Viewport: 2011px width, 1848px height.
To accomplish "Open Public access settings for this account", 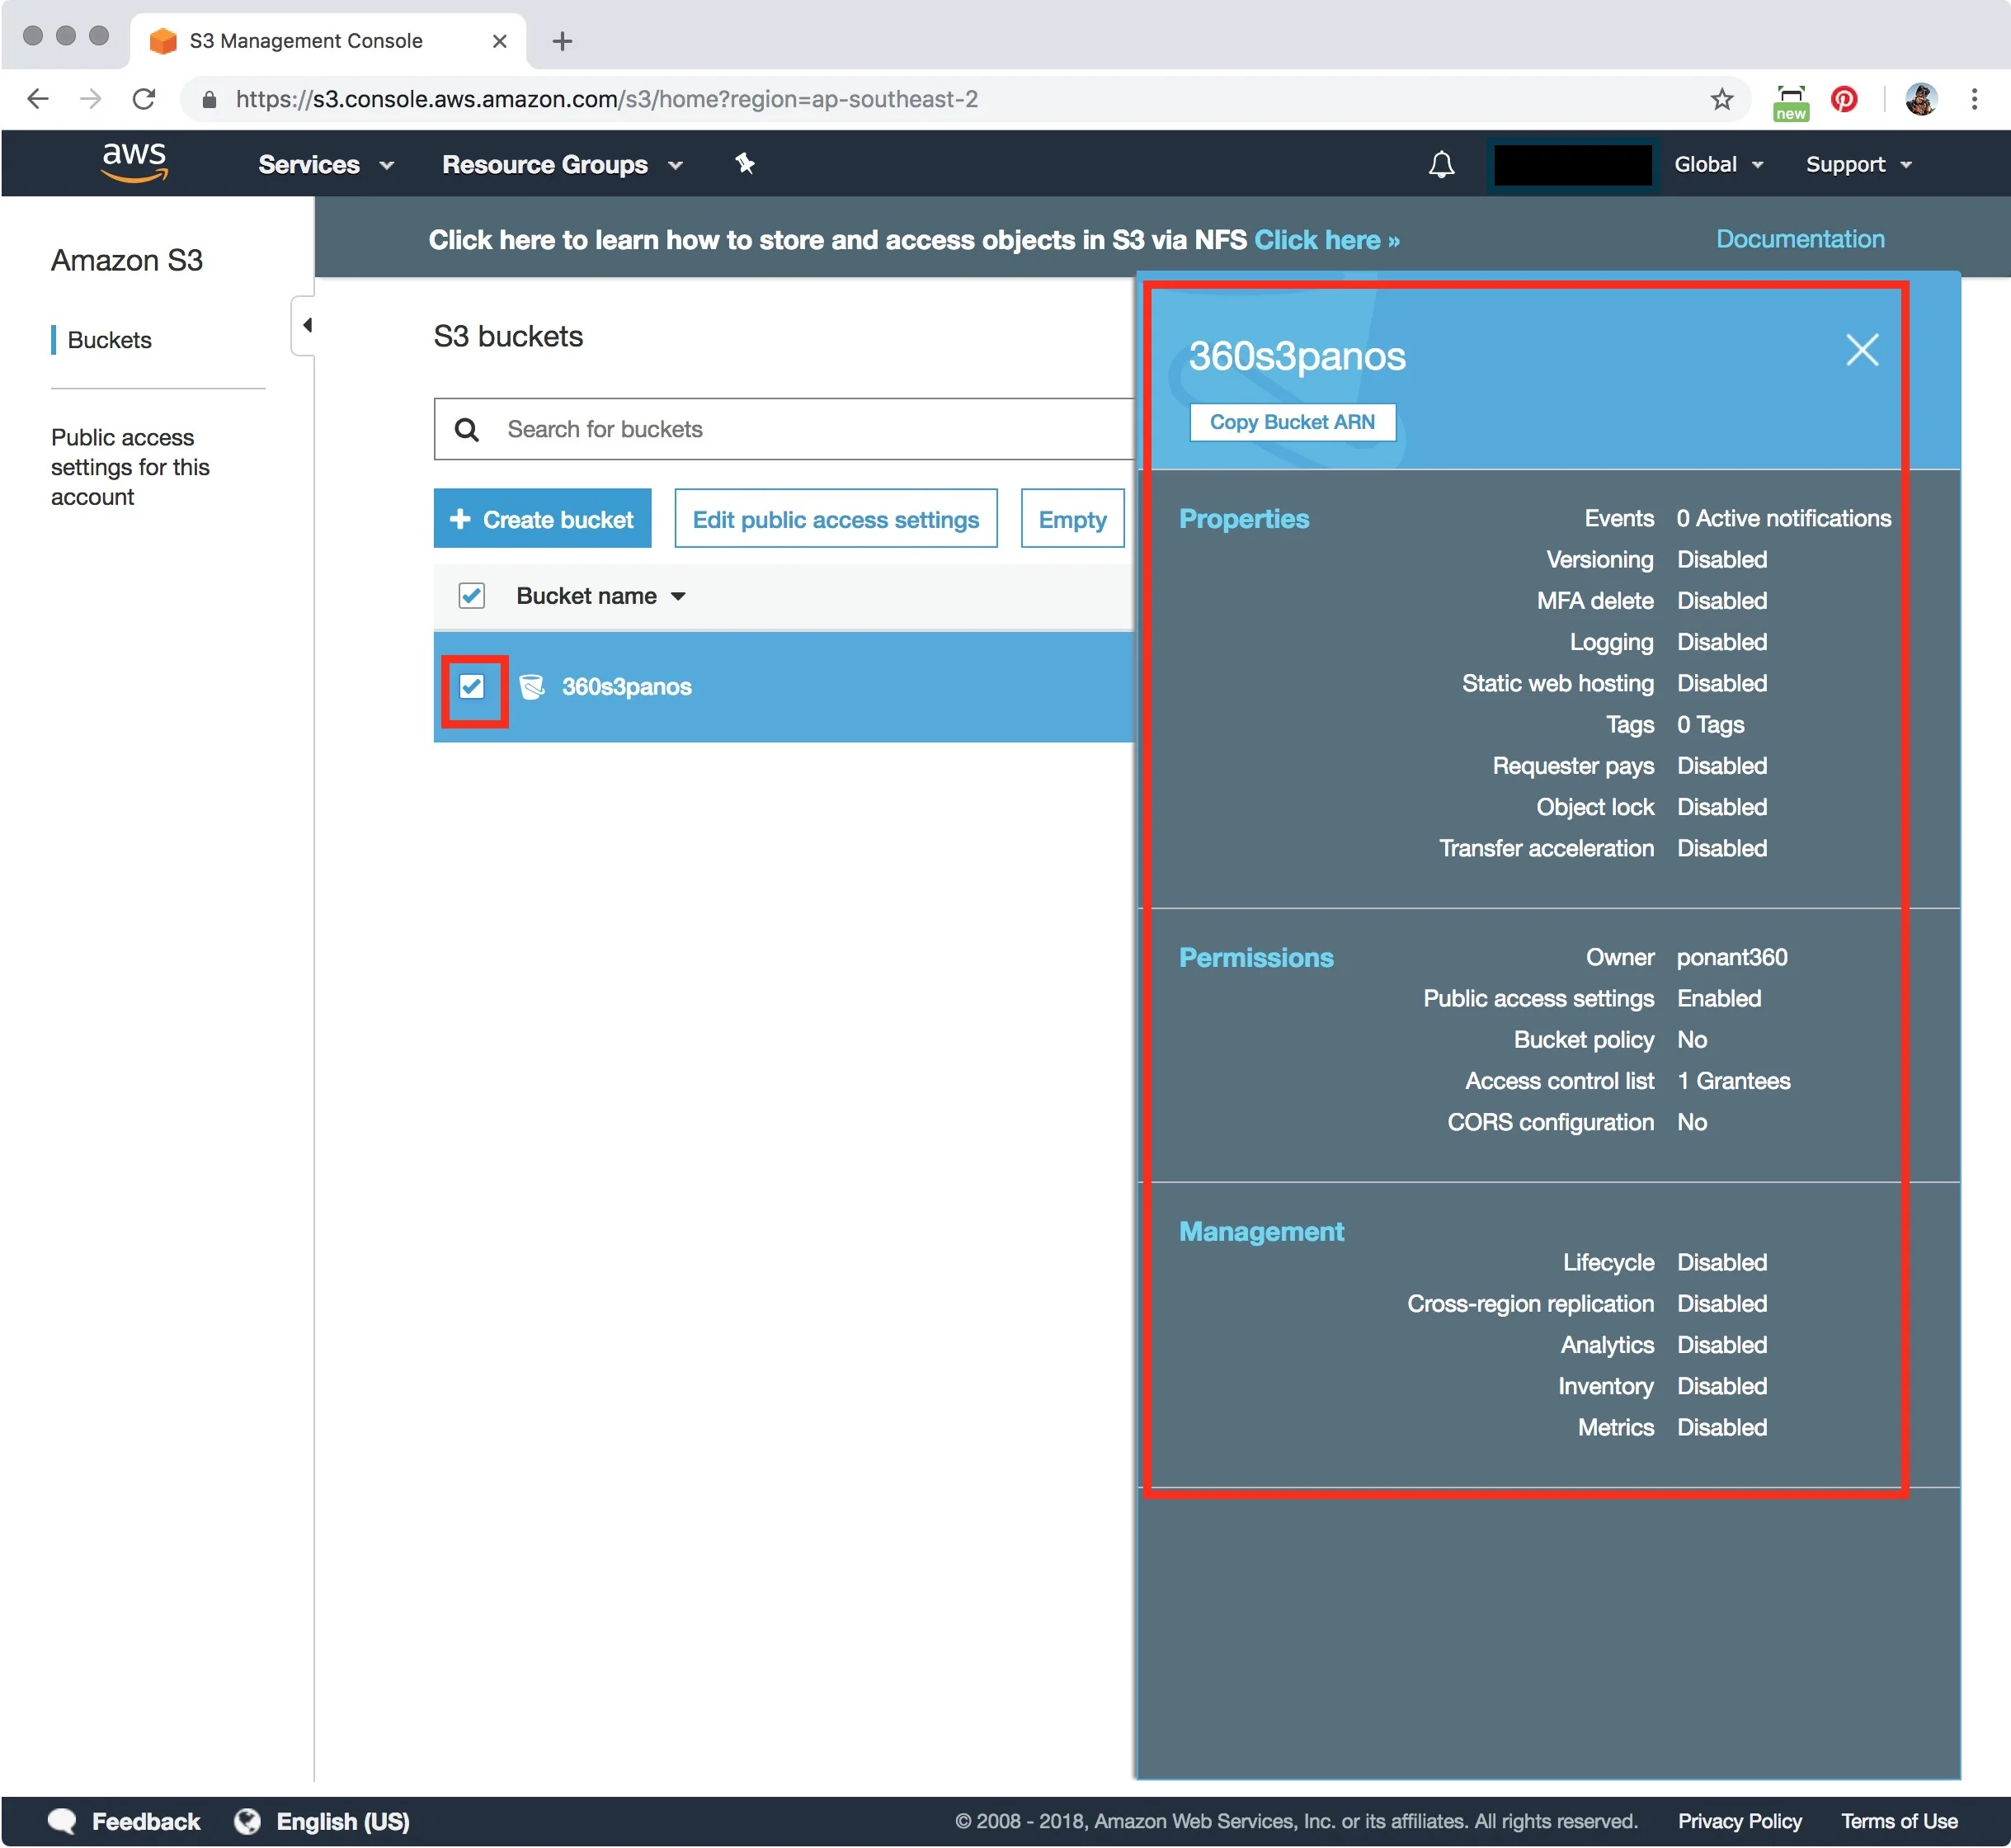I will (130, 467).
